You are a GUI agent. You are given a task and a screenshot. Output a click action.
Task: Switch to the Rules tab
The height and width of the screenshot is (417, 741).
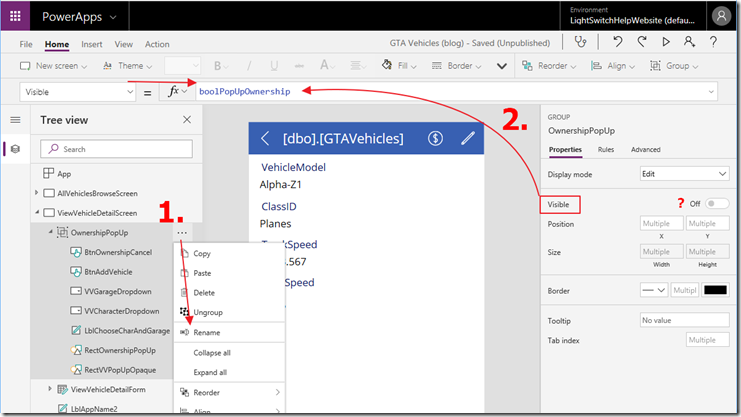tap(605, 149)
